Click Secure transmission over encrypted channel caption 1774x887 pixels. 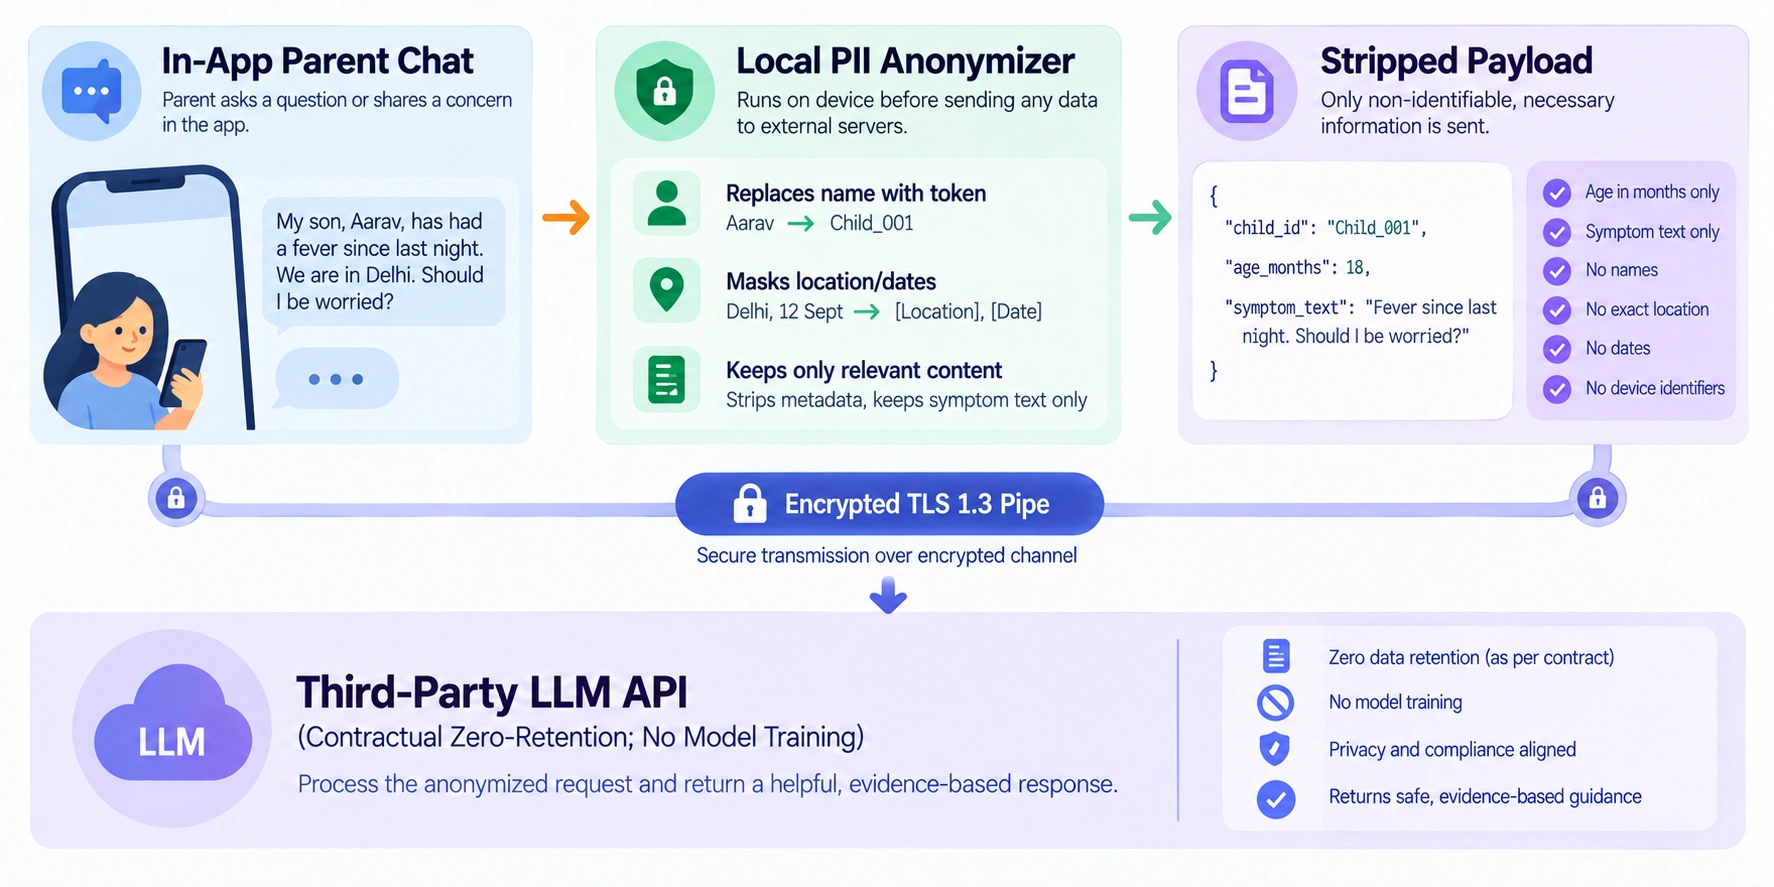(x=887, y=555)
